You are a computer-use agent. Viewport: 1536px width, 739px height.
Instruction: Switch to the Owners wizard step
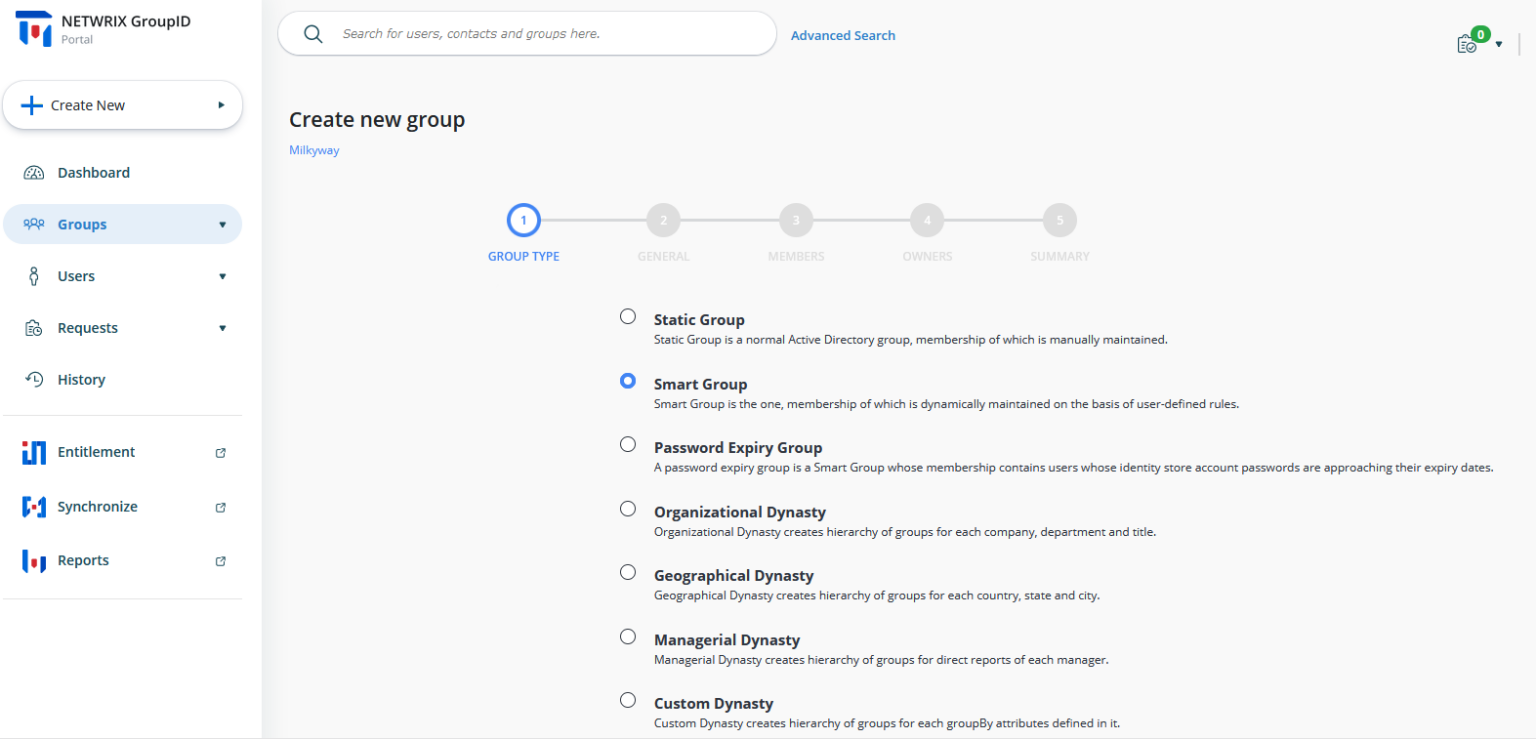coord(927,220)
